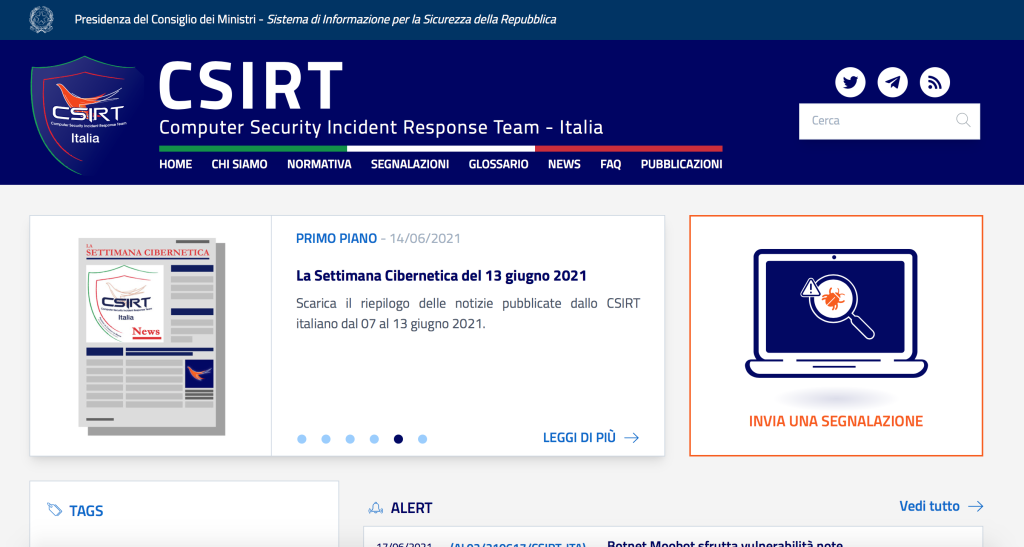This screenshot has width=1024, height=547.
Task: Open the GLOSSARIO menu item
Action: click(x=498, y=164)
